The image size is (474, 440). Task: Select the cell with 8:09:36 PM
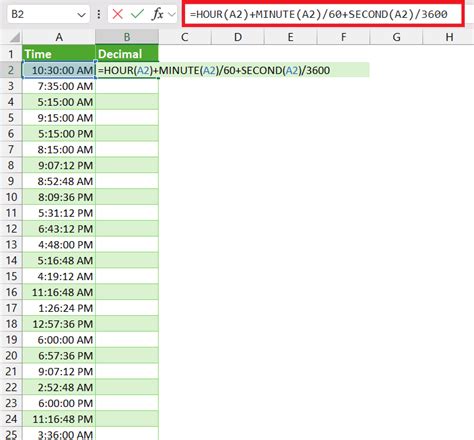tap(59, 197)
